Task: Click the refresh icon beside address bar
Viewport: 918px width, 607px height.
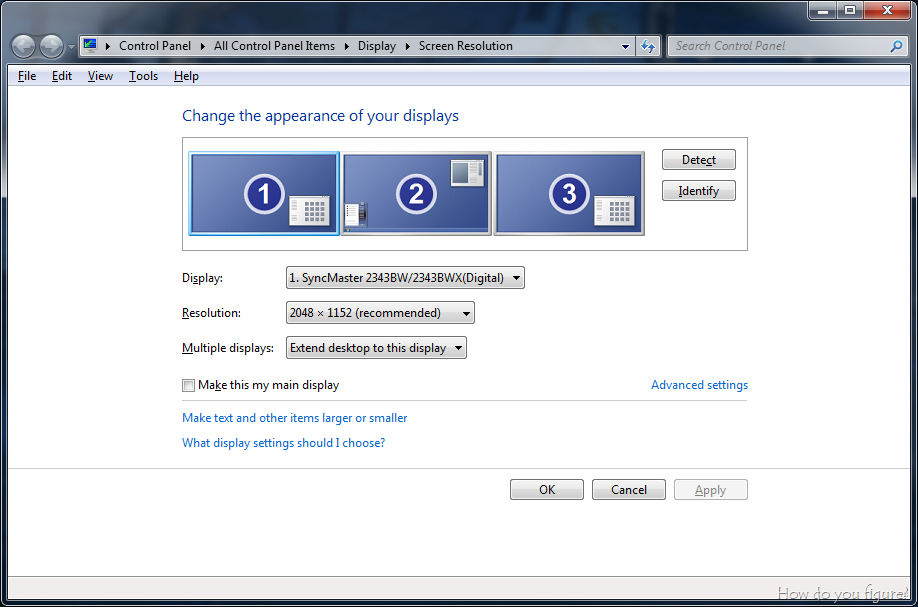Action: tap(648, 46)
